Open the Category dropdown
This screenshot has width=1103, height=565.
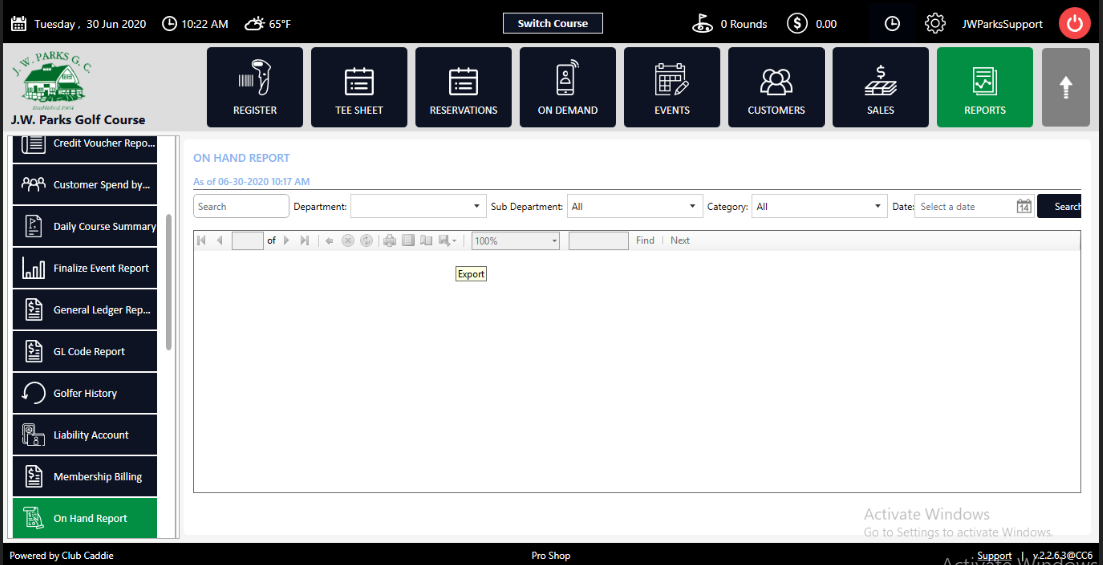819,207
